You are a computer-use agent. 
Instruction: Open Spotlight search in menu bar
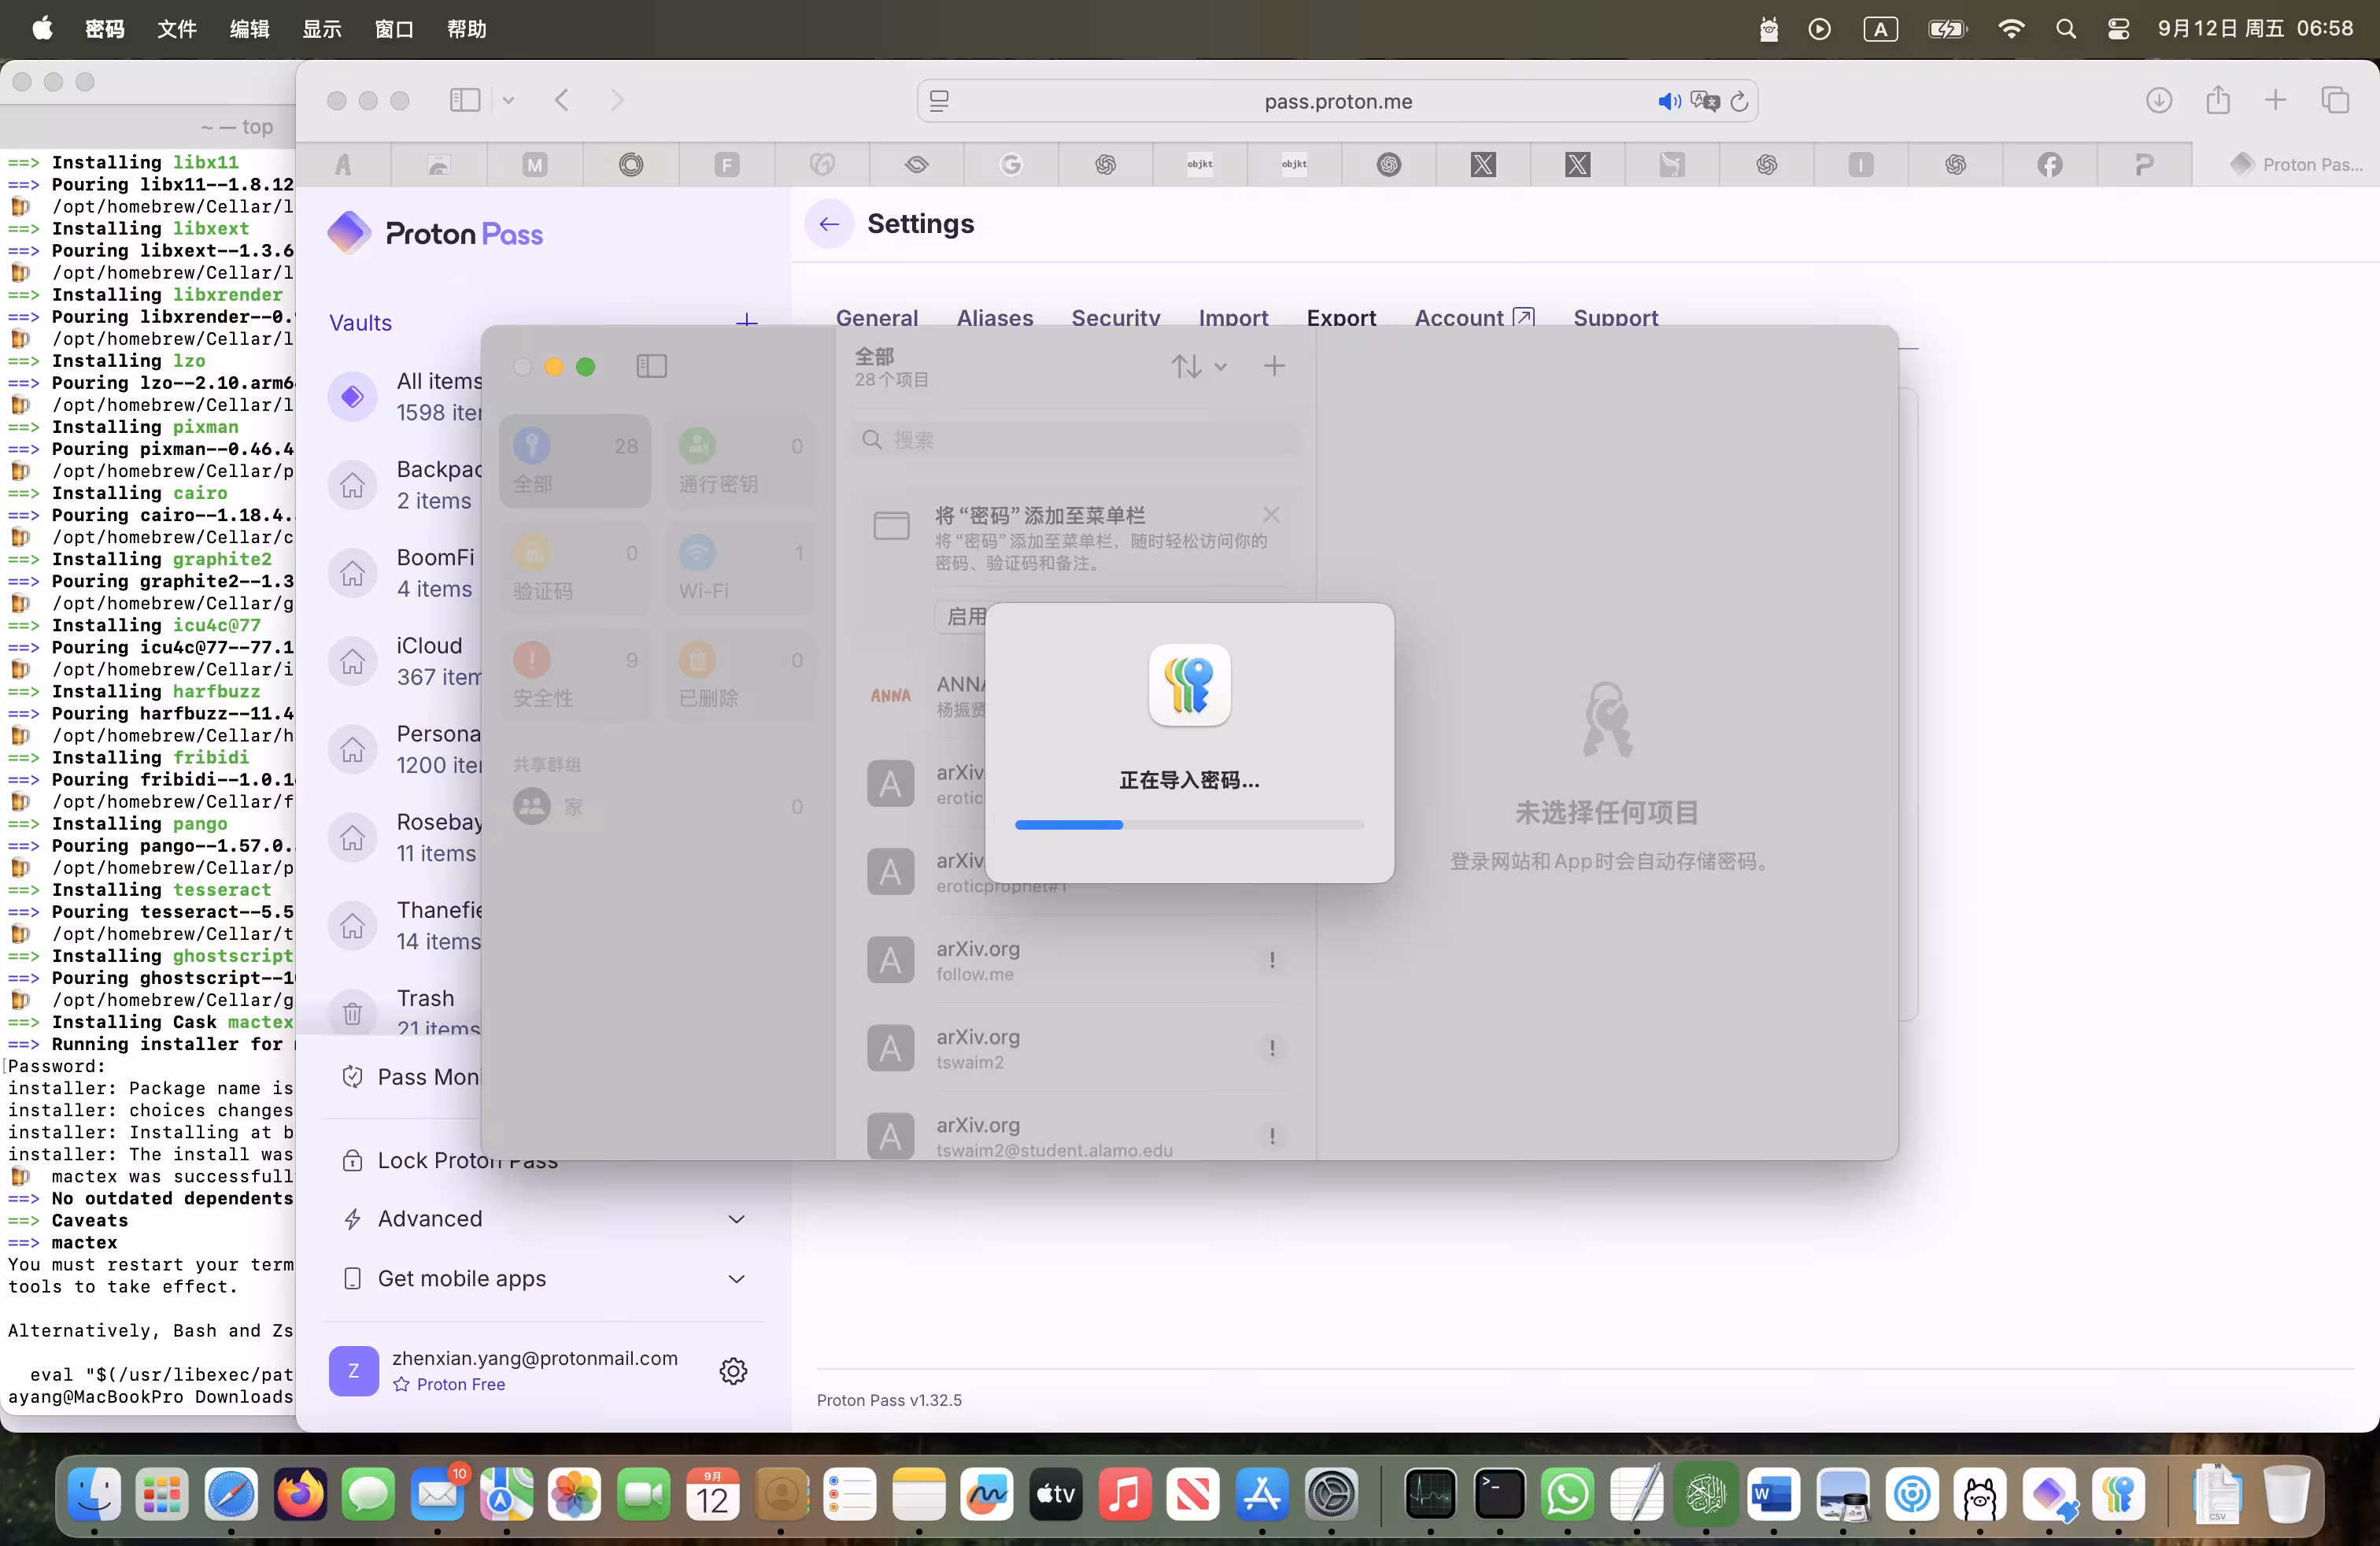pyautogui.click(x=2066, y=28)
